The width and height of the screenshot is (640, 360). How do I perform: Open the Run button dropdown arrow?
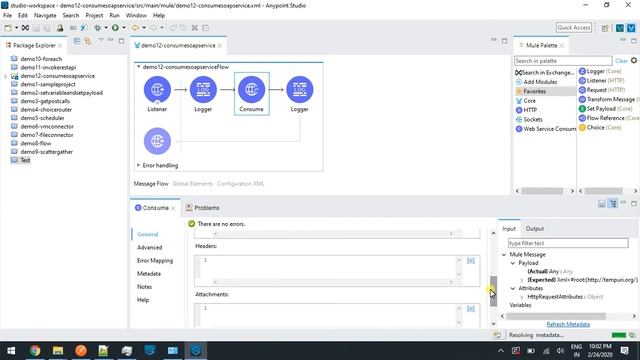click(124, 28)
